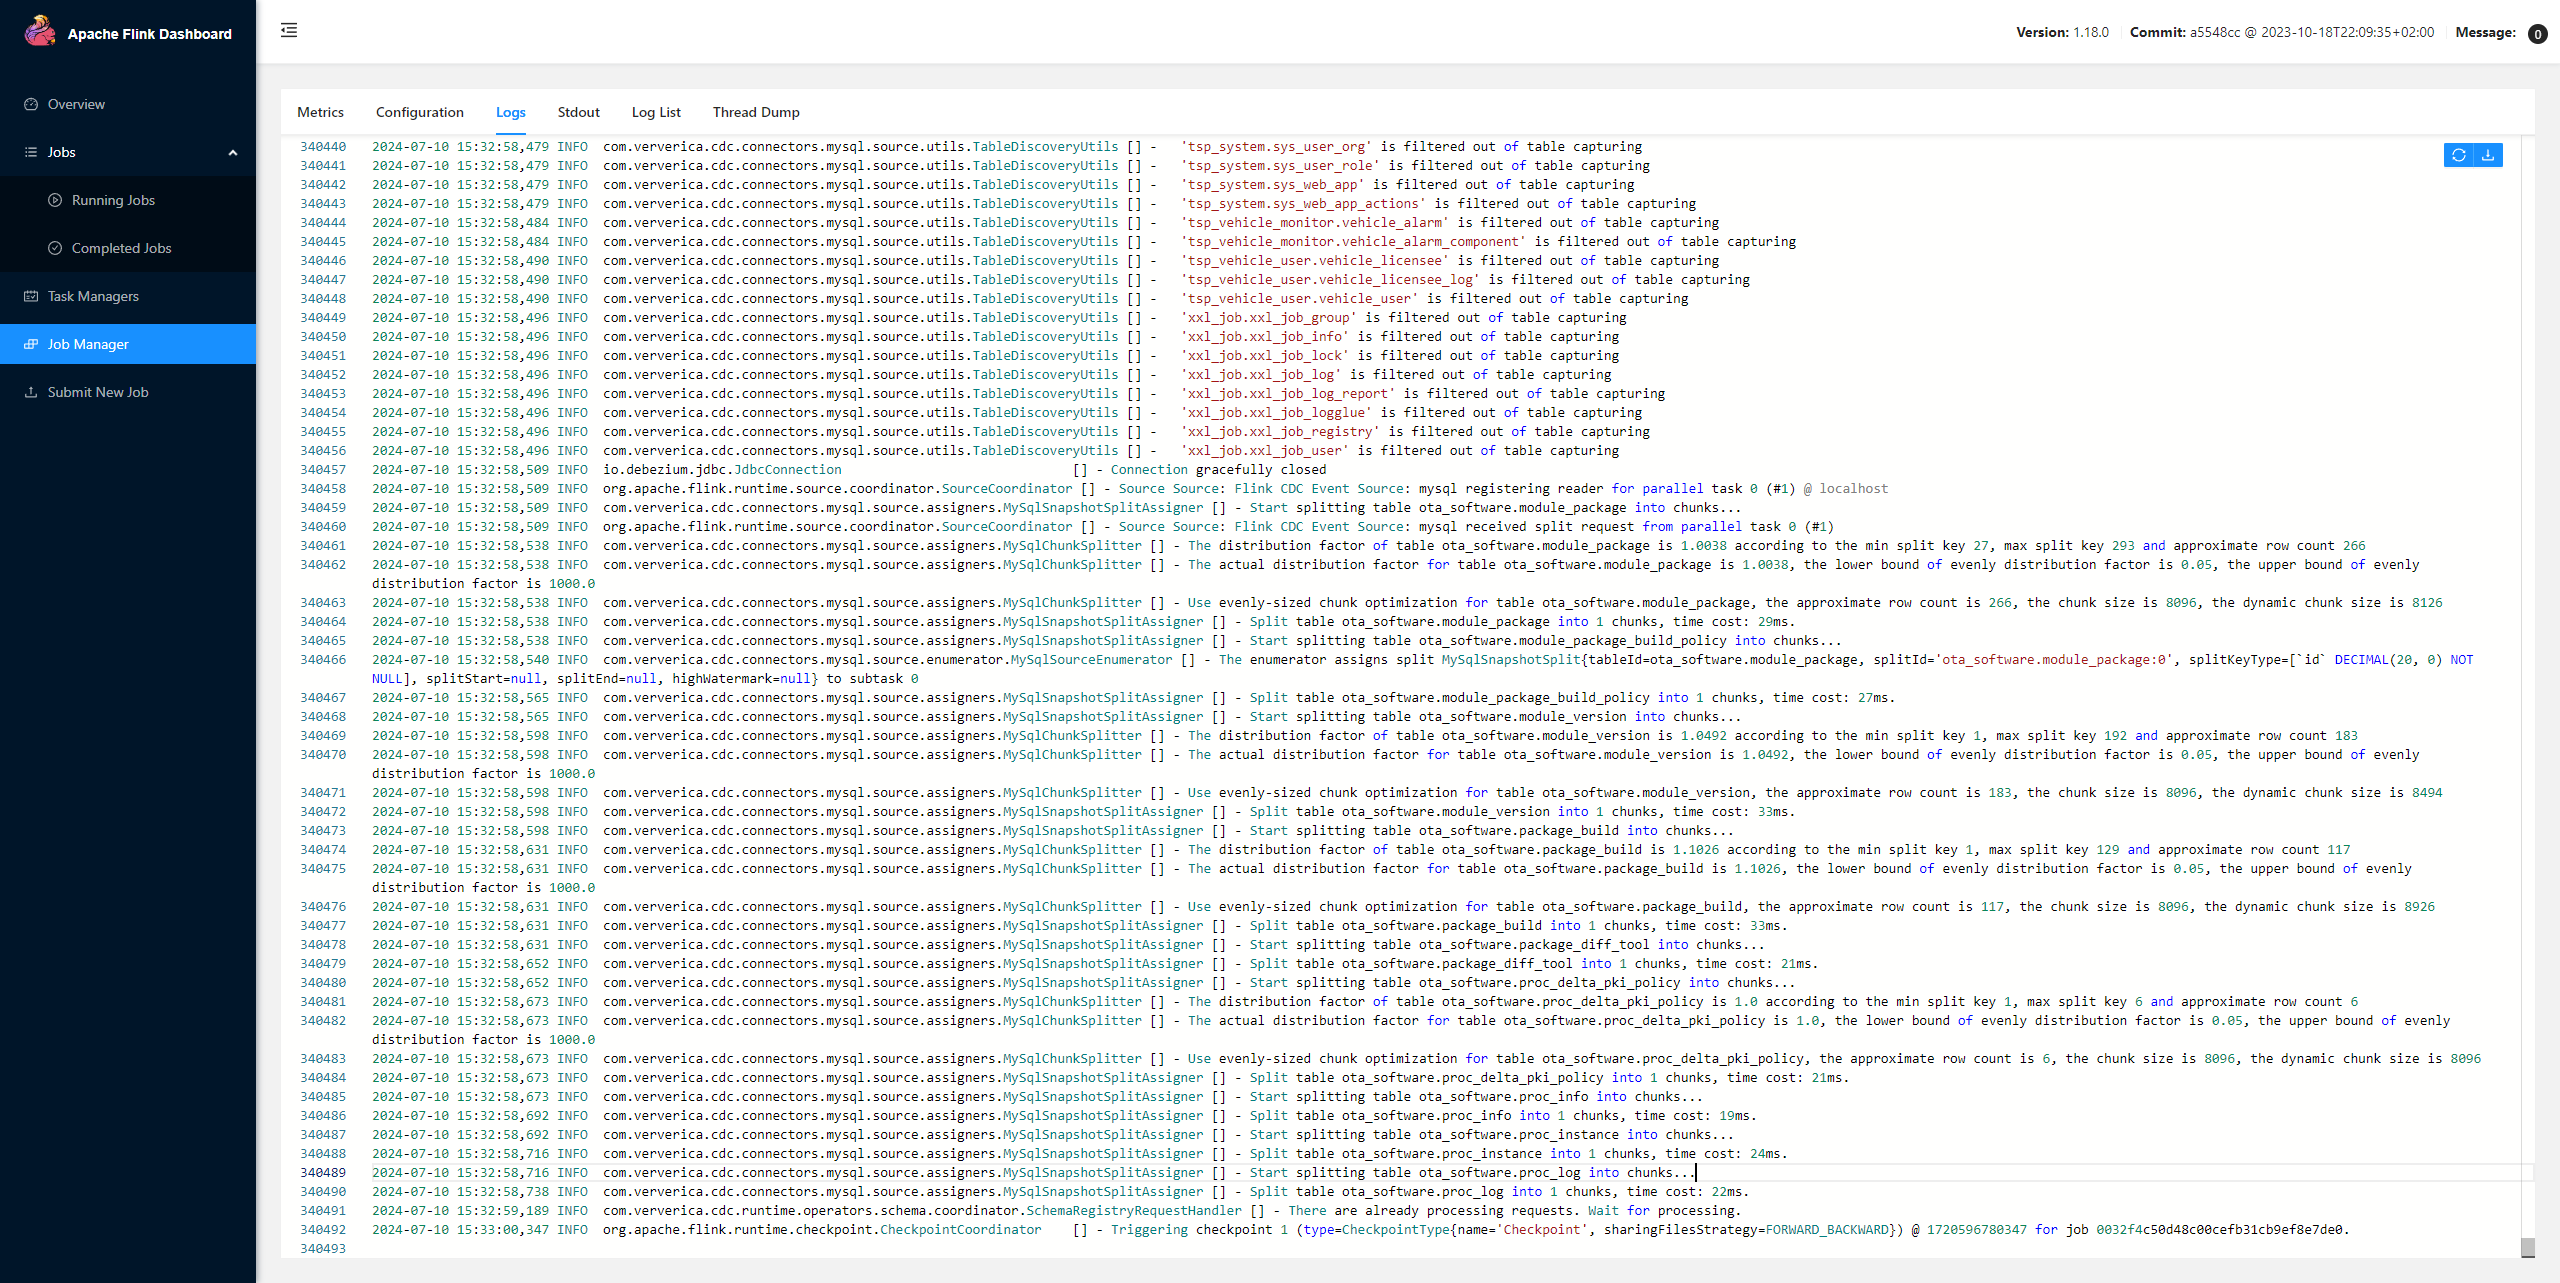Click the 'Triggering checkpoint 1' log message
Viewport: 2560px width, 1283px height.
(x=1199, y=1229)
